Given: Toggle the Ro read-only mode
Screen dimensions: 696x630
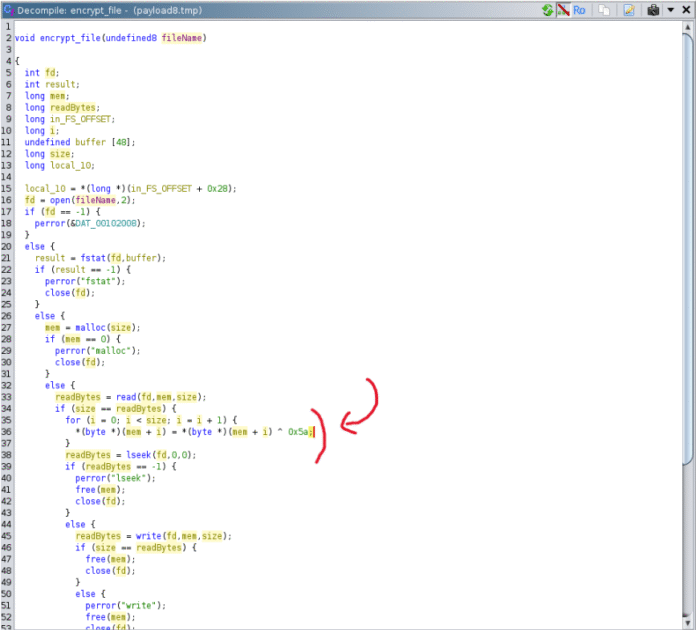Looking at the screenshot, I should (x=581, y=9).
